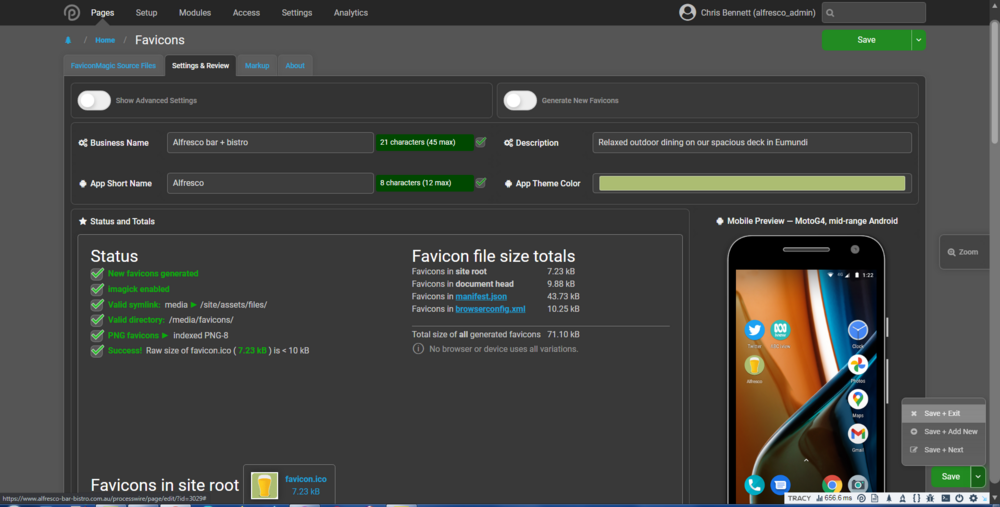Image resolution: width=1000 pixels, height=507 pixels.
Task: Click the favicon.ico beer mug thumbnail
Action: click(265, 485)
